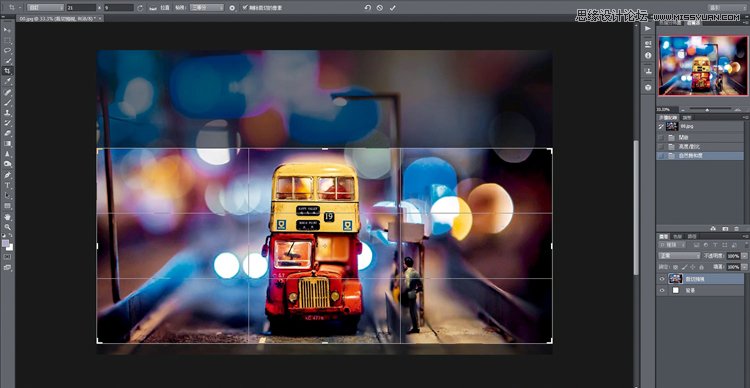The height and width of the screenshot is (388, 750).
Task: Reset the crop box settings
Action: 367,8
